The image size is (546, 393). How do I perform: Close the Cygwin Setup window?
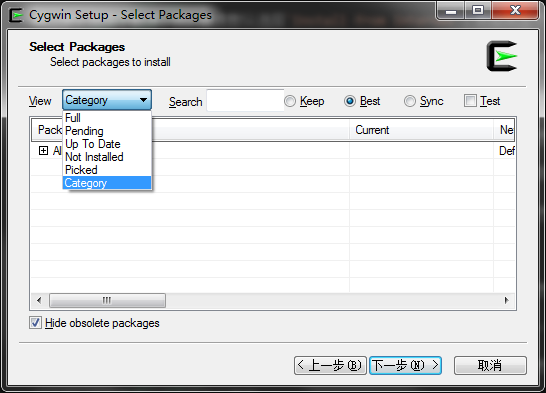coord(515,11)
